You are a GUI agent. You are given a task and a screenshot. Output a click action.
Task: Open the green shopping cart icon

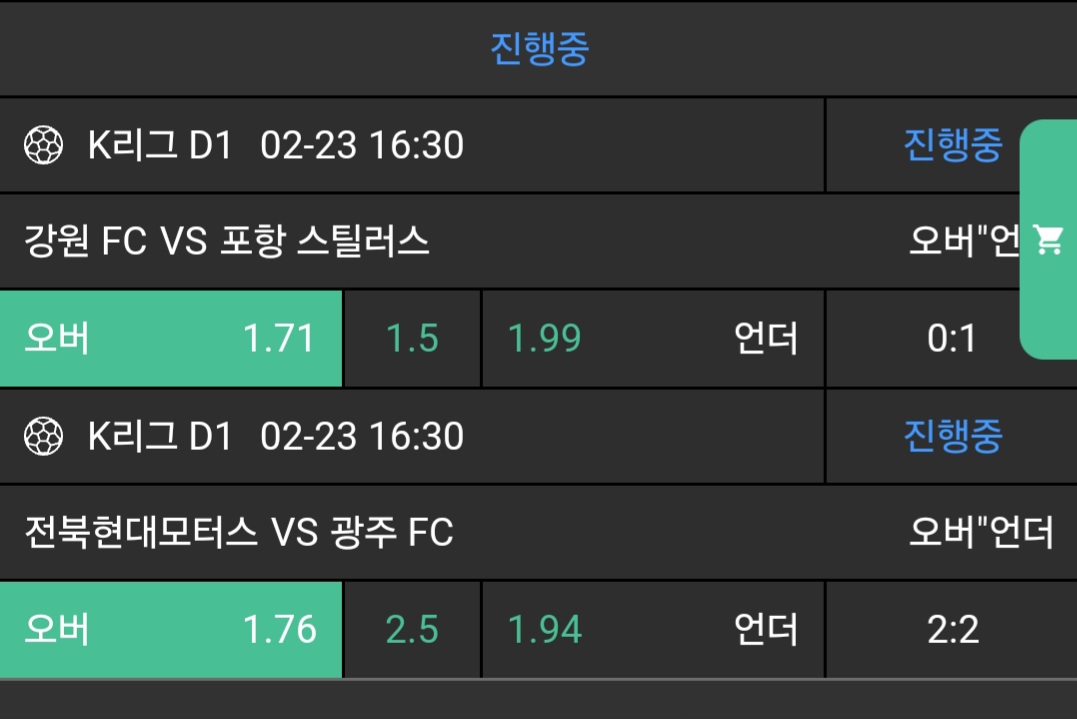coord(1048,240)
